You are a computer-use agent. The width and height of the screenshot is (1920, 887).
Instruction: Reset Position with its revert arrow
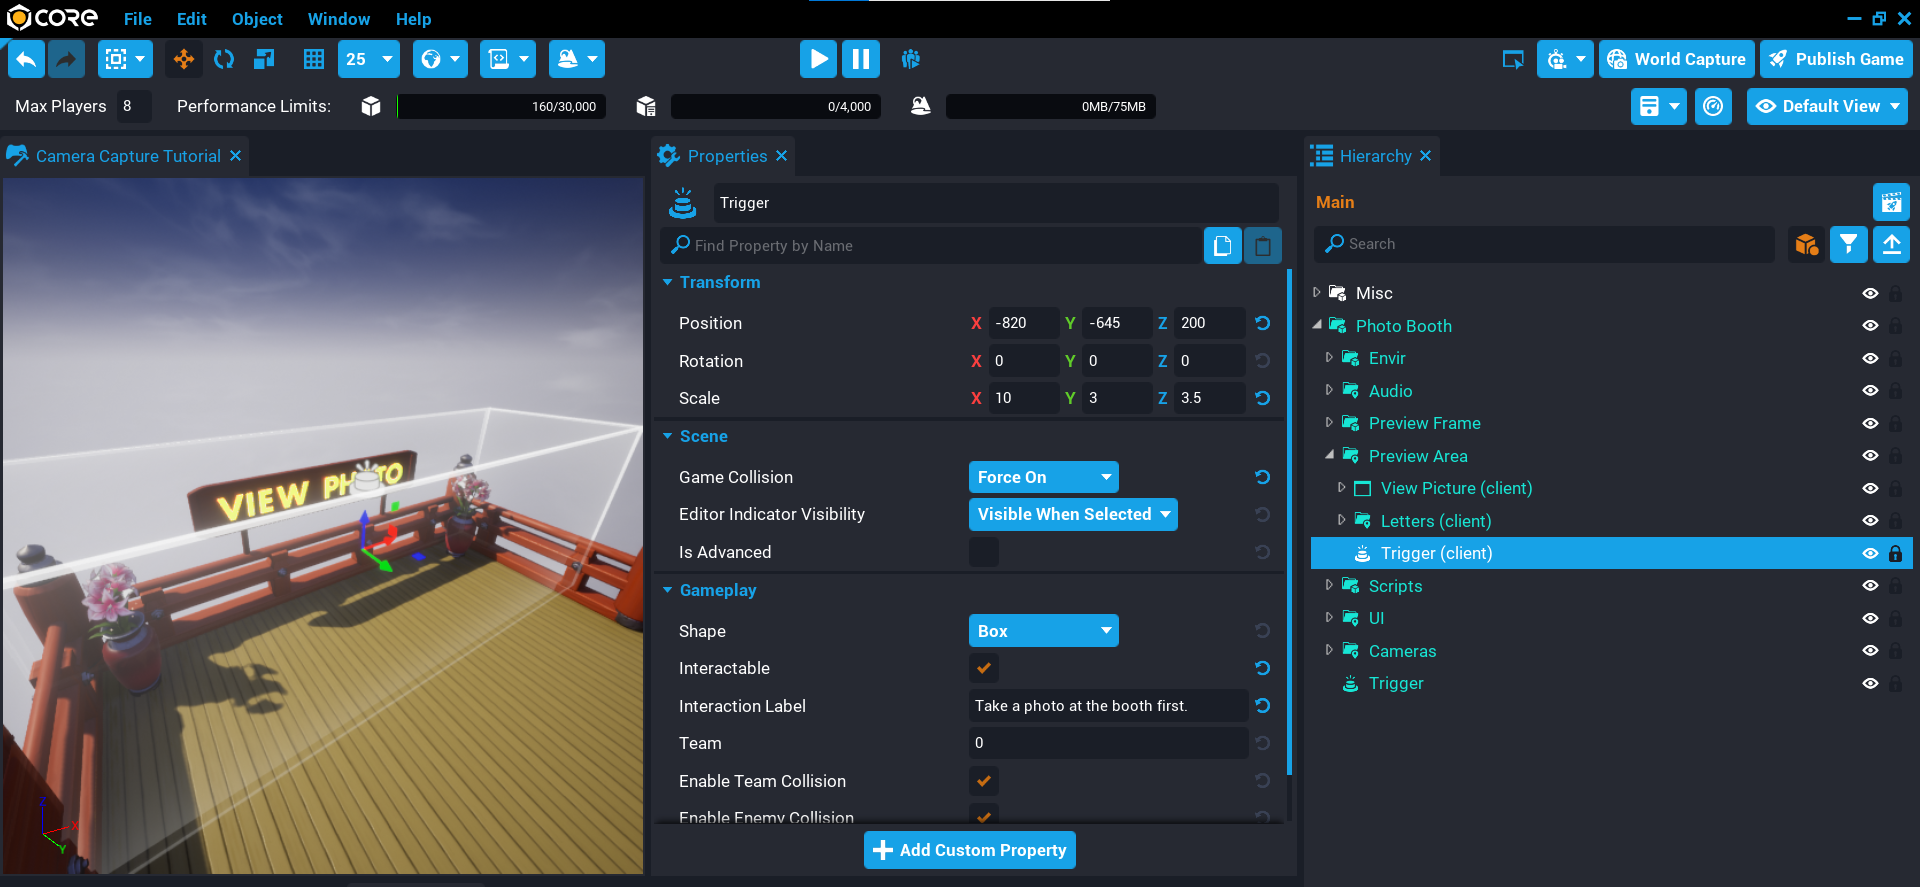click(1263, 323)
